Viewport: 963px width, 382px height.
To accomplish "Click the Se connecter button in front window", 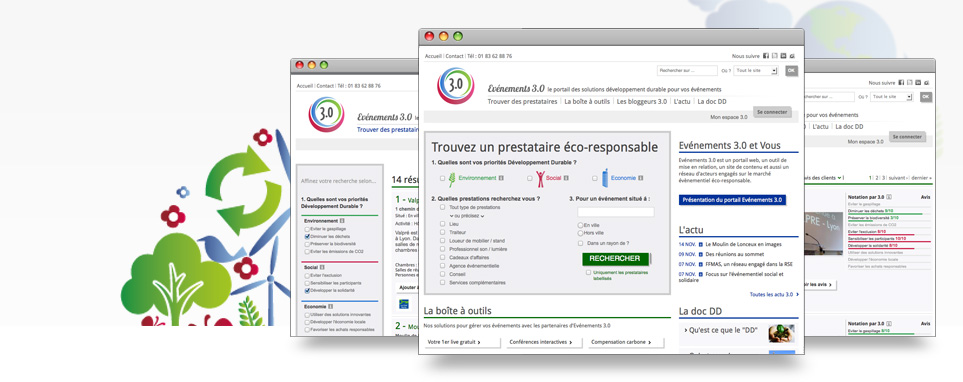I will pyautogui.click(x=772, y=112).
